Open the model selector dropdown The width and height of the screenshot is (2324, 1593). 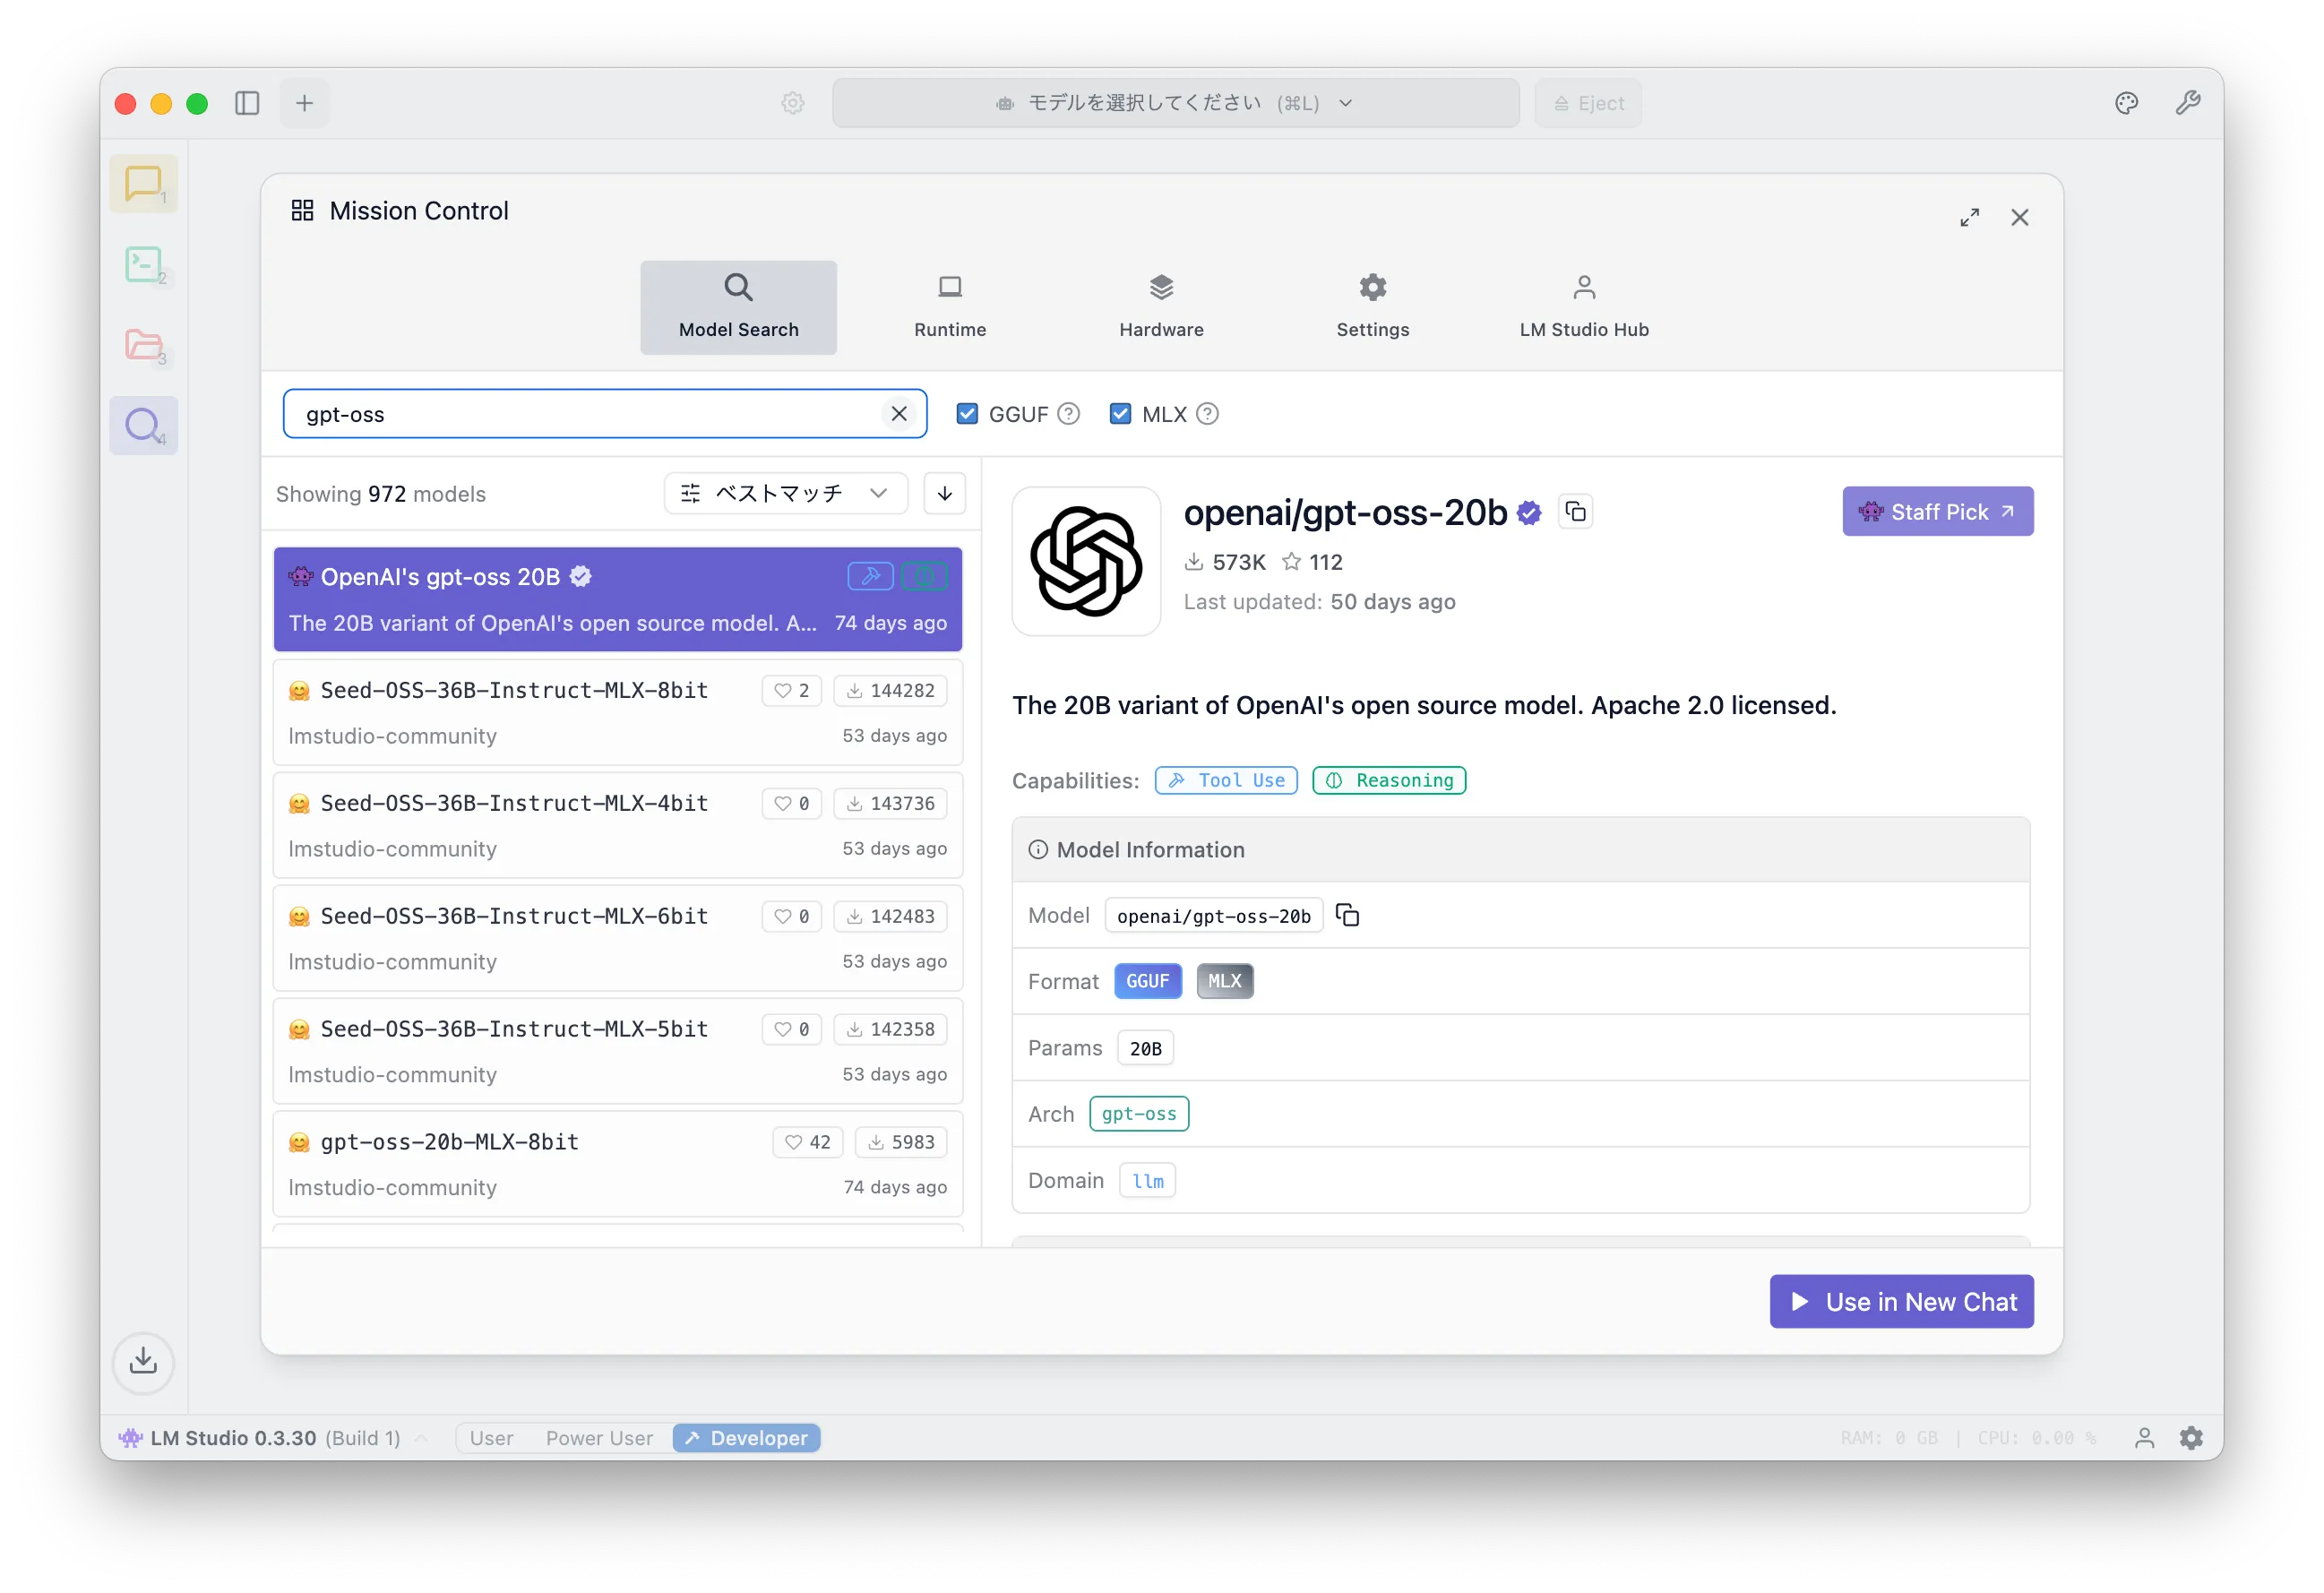[1175, 103]
